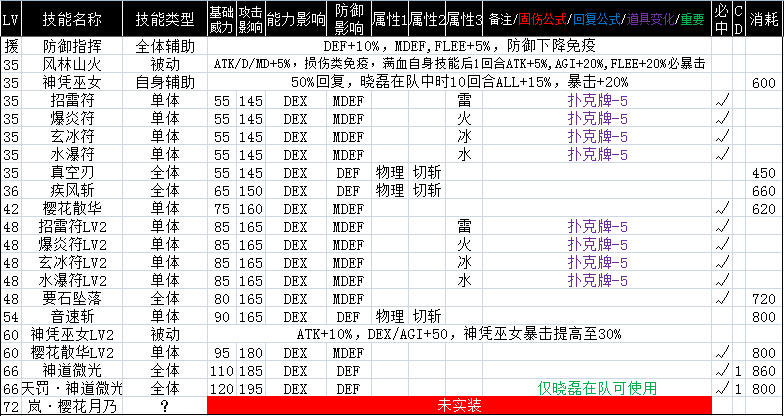Screen dimensions: 784x416
Task: Click the 能力影响 column header
Action: click(x=295, y=19)
